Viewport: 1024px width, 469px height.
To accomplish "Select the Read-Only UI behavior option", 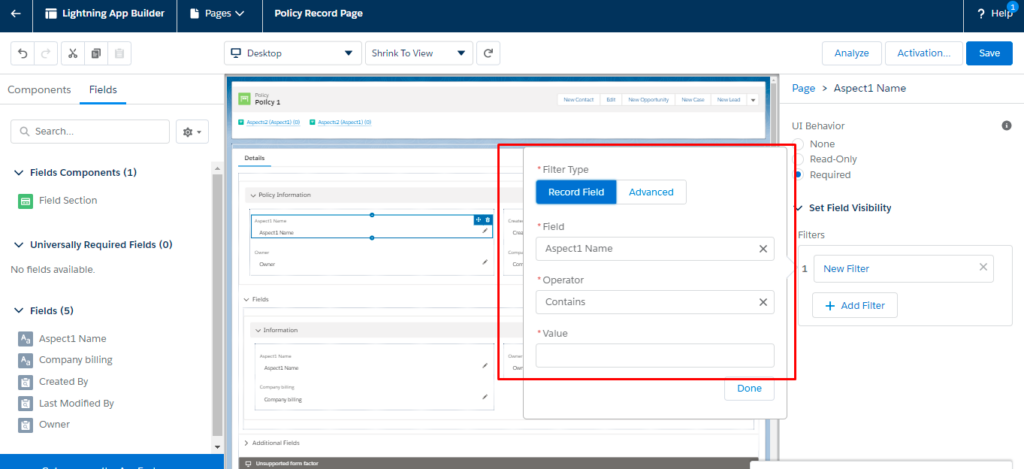I will pos(797,159).
